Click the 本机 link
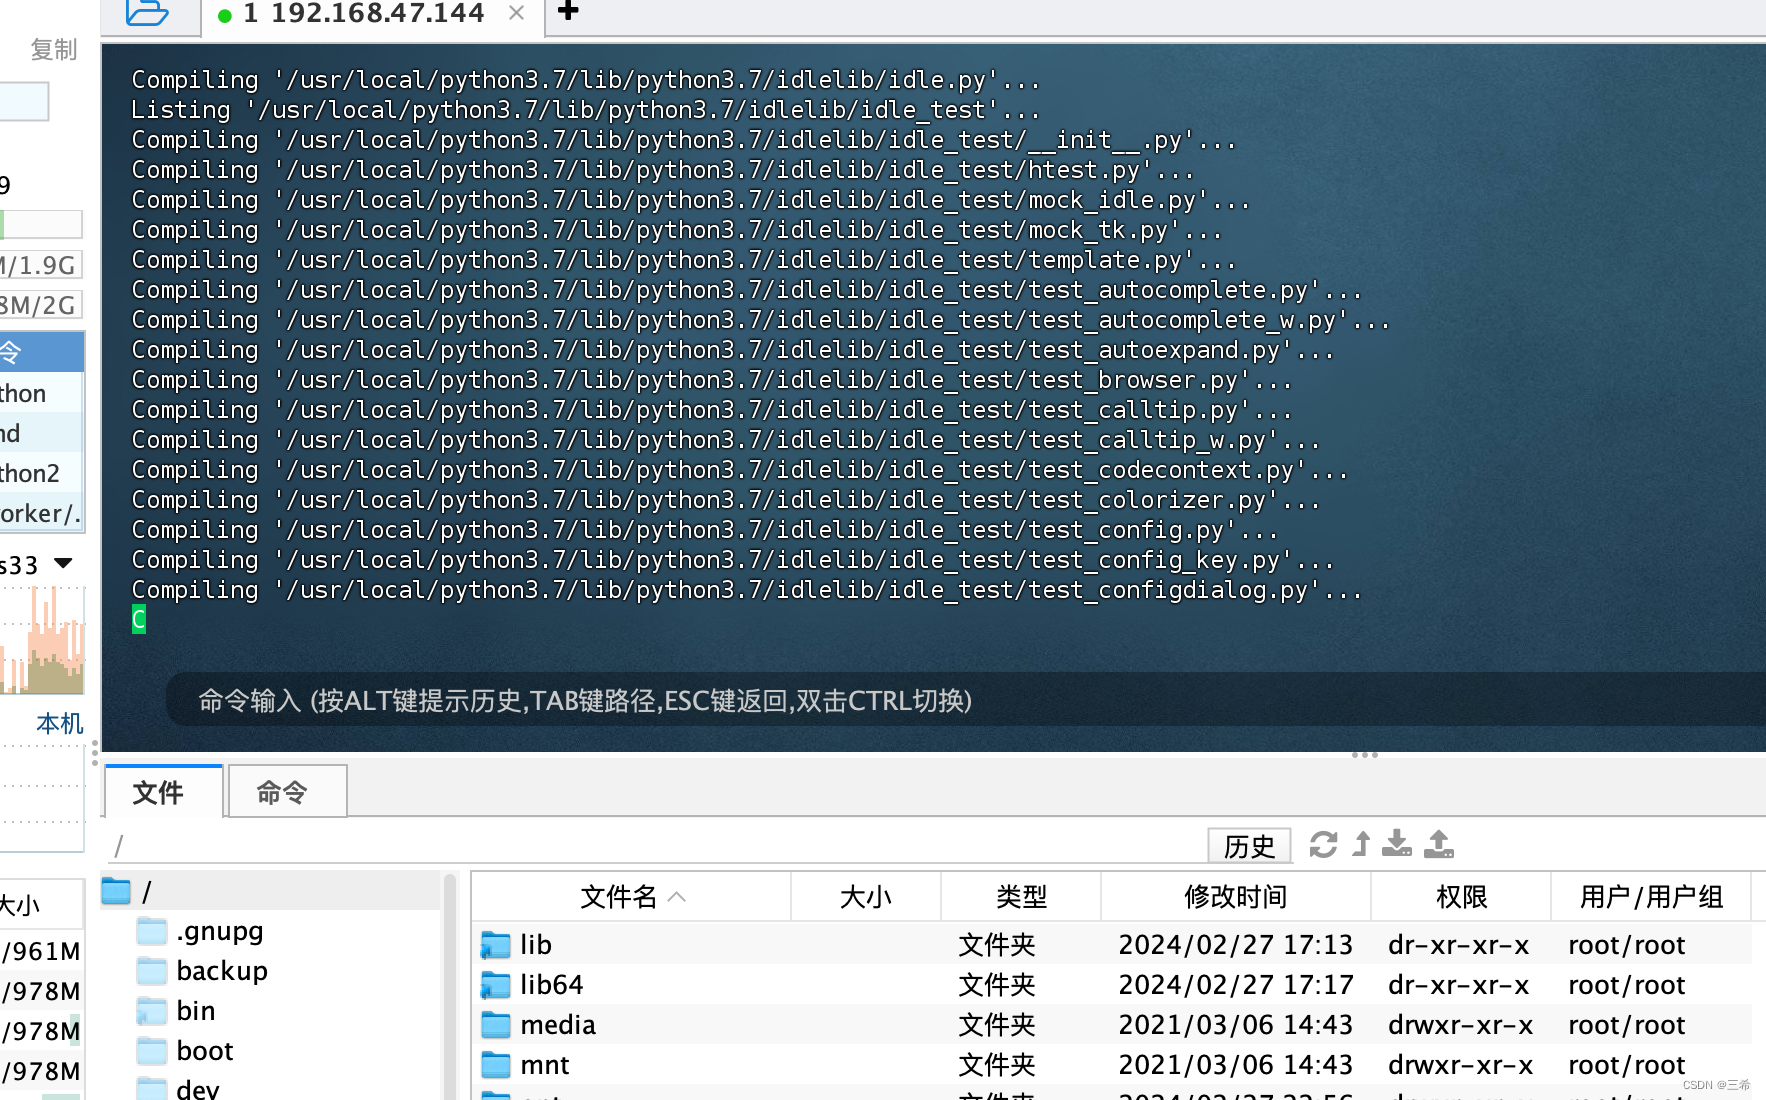 pyautogui.click(x=58, y=723)
